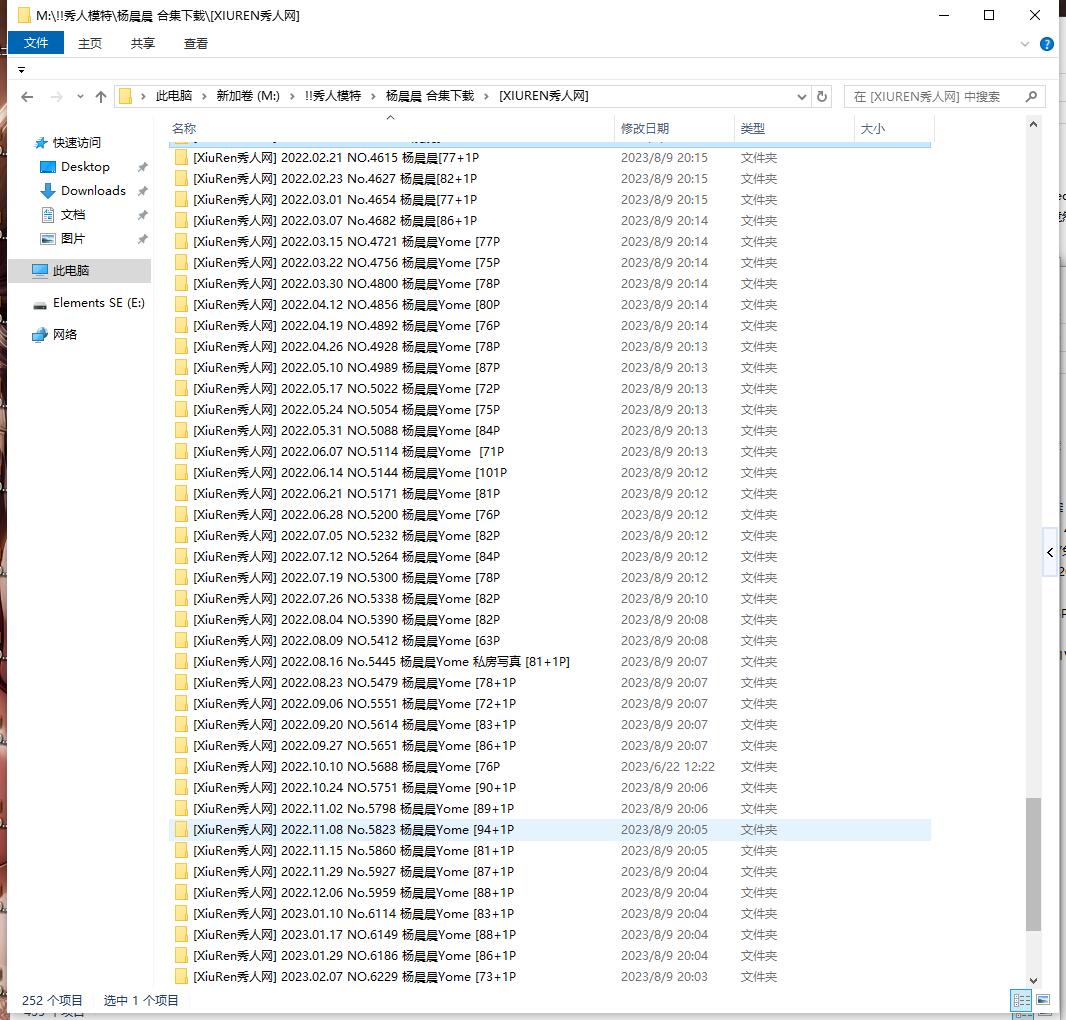
Task: Click the pin icon next to Desktop
Action: click(x=142, y=167)
